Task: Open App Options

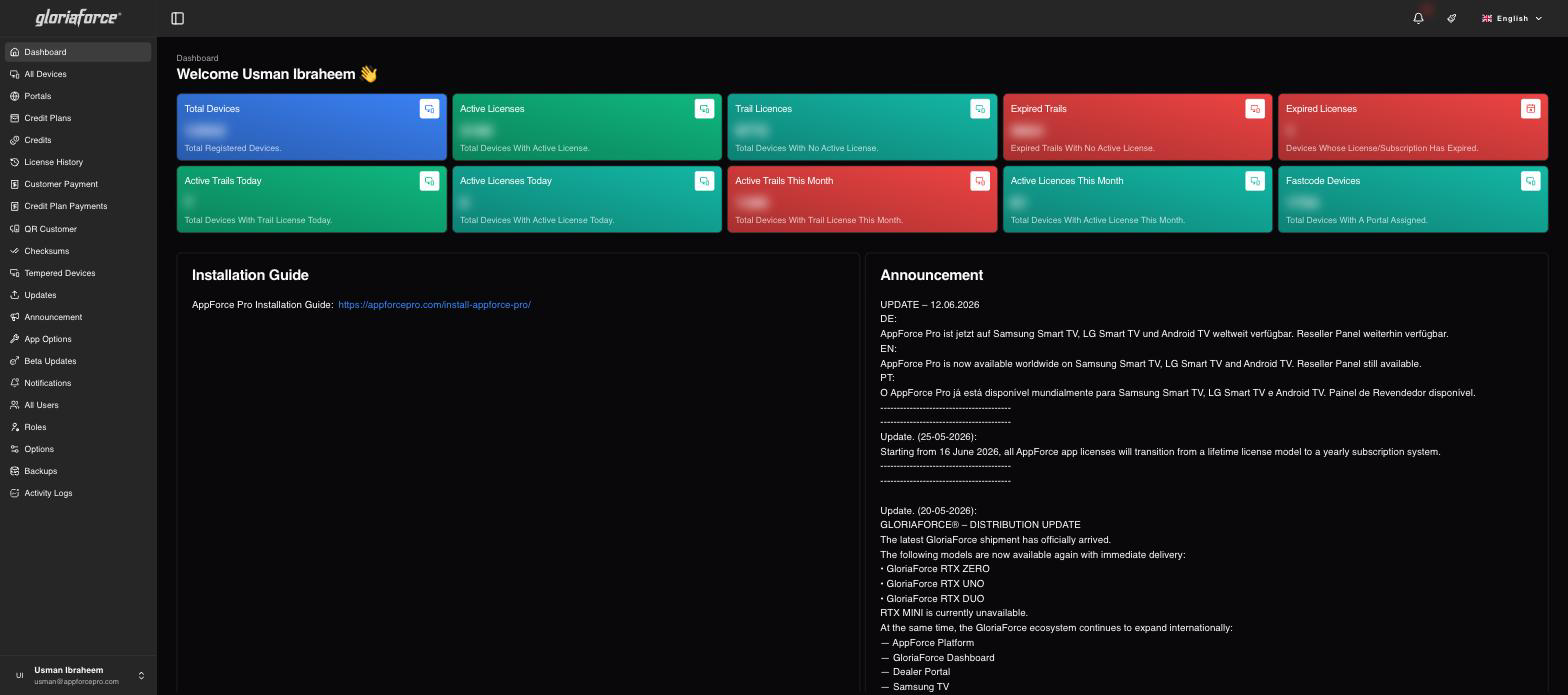Action: [x=78, y=339]
